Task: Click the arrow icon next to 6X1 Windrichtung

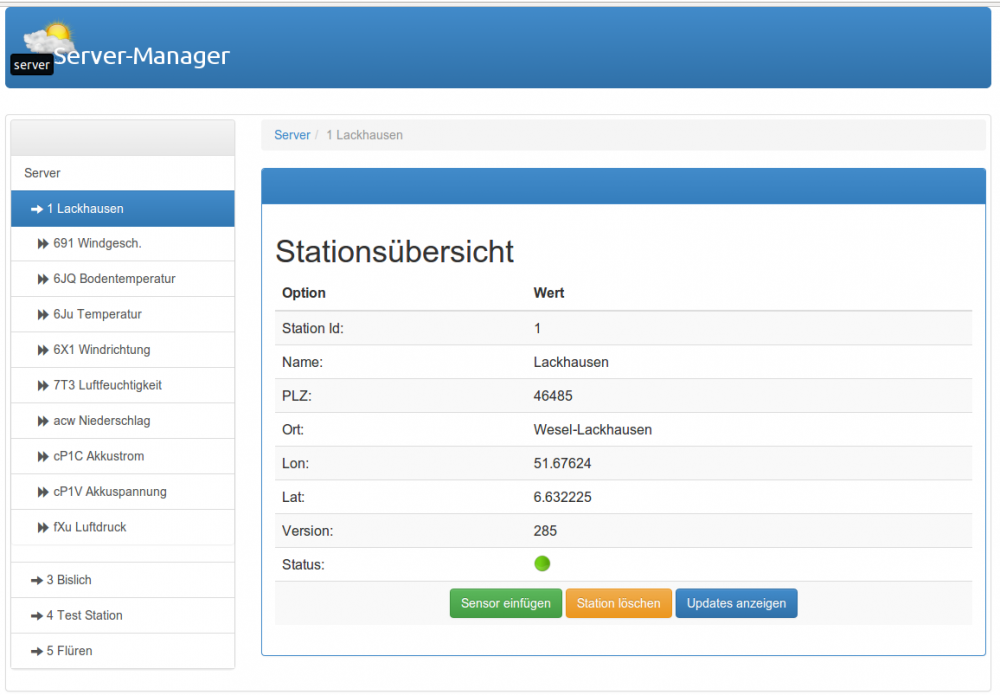Action: coord(43,349)
